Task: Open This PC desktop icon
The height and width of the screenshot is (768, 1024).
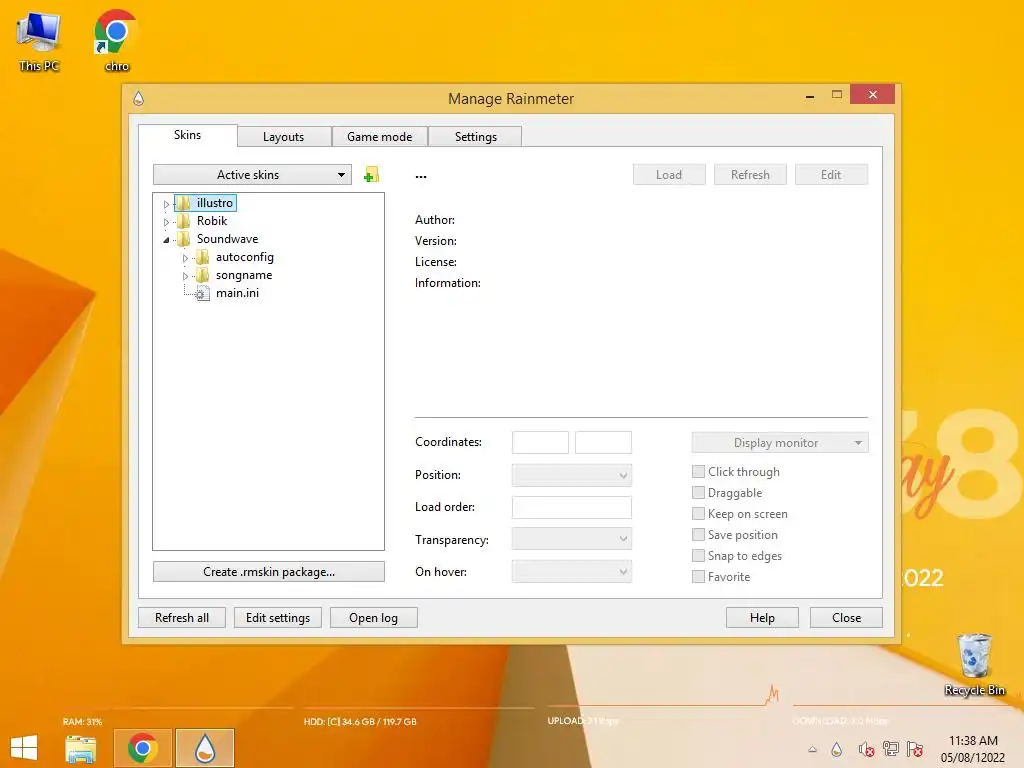Action: tap(39, 41)
